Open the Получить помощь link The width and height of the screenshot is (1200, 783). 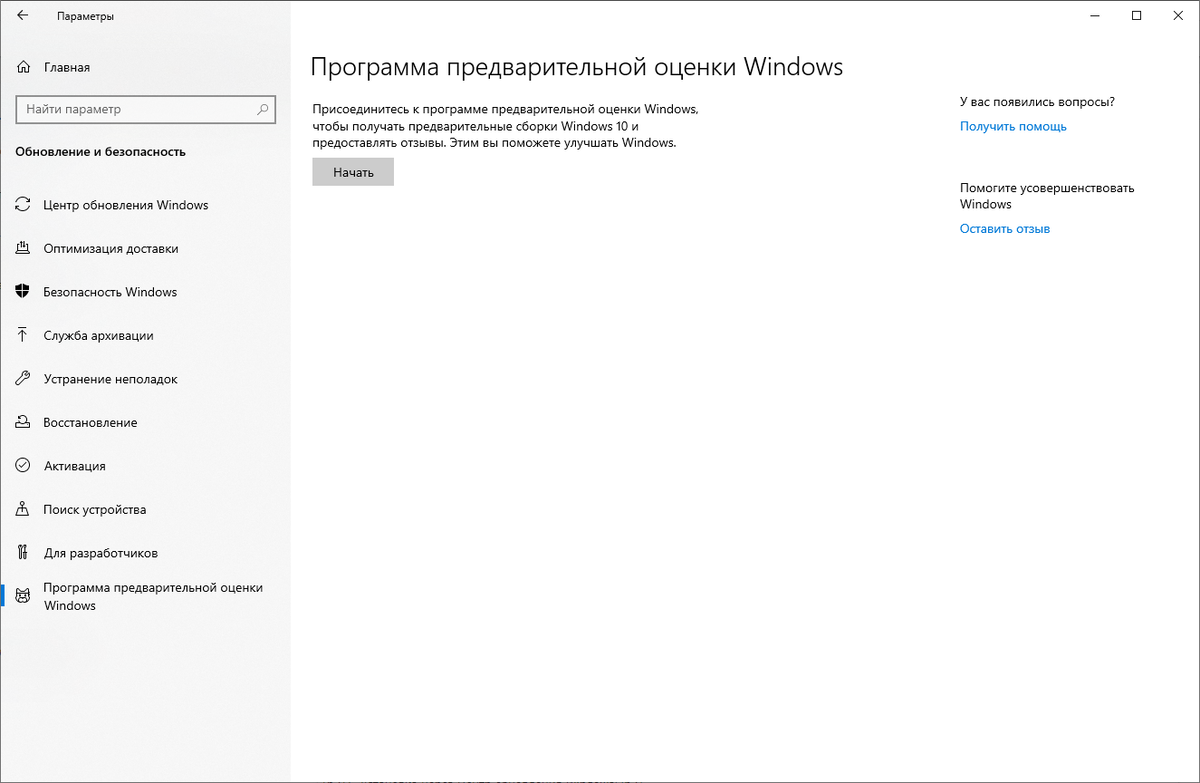pos(1013,126)
